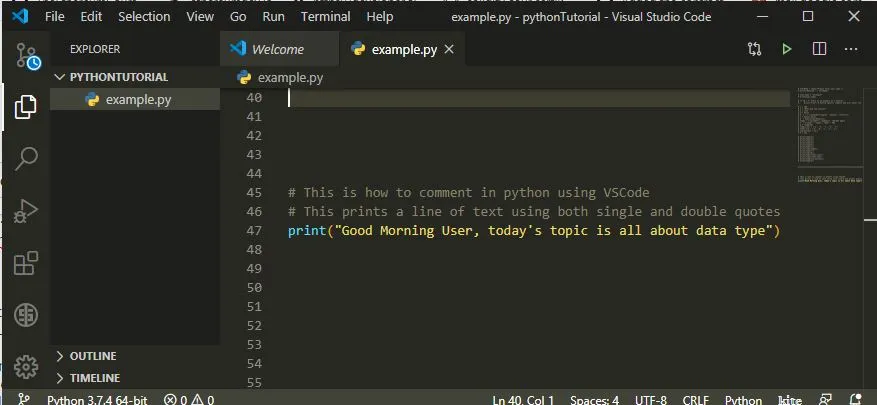This screenshot has height=405, width=877.
Task: Place cursor on line 47 print statement
Action: point(534,230)
